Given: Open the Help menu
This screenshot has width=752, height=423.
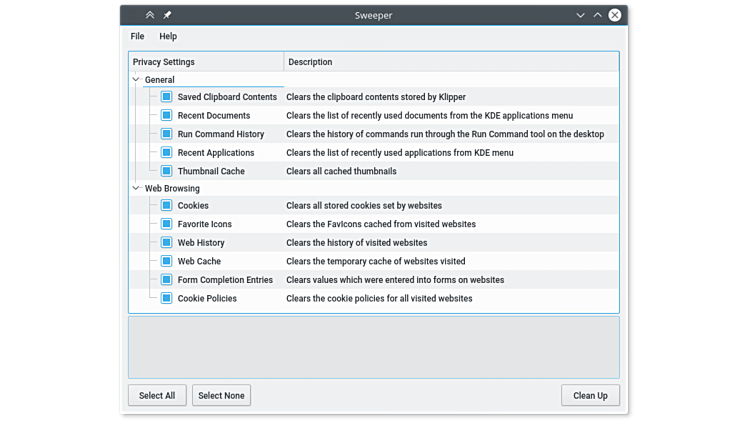Looking at the screenshot, I should (x=168, y=36).
